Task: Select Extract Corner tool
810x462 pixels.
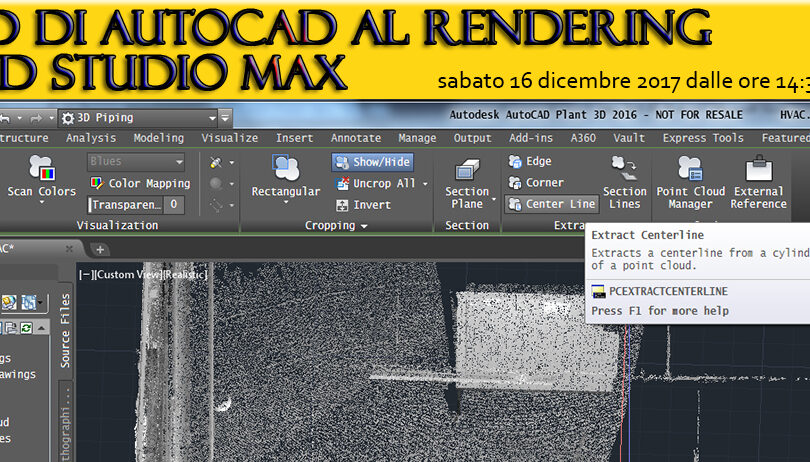Action: [x=536, y=183]
